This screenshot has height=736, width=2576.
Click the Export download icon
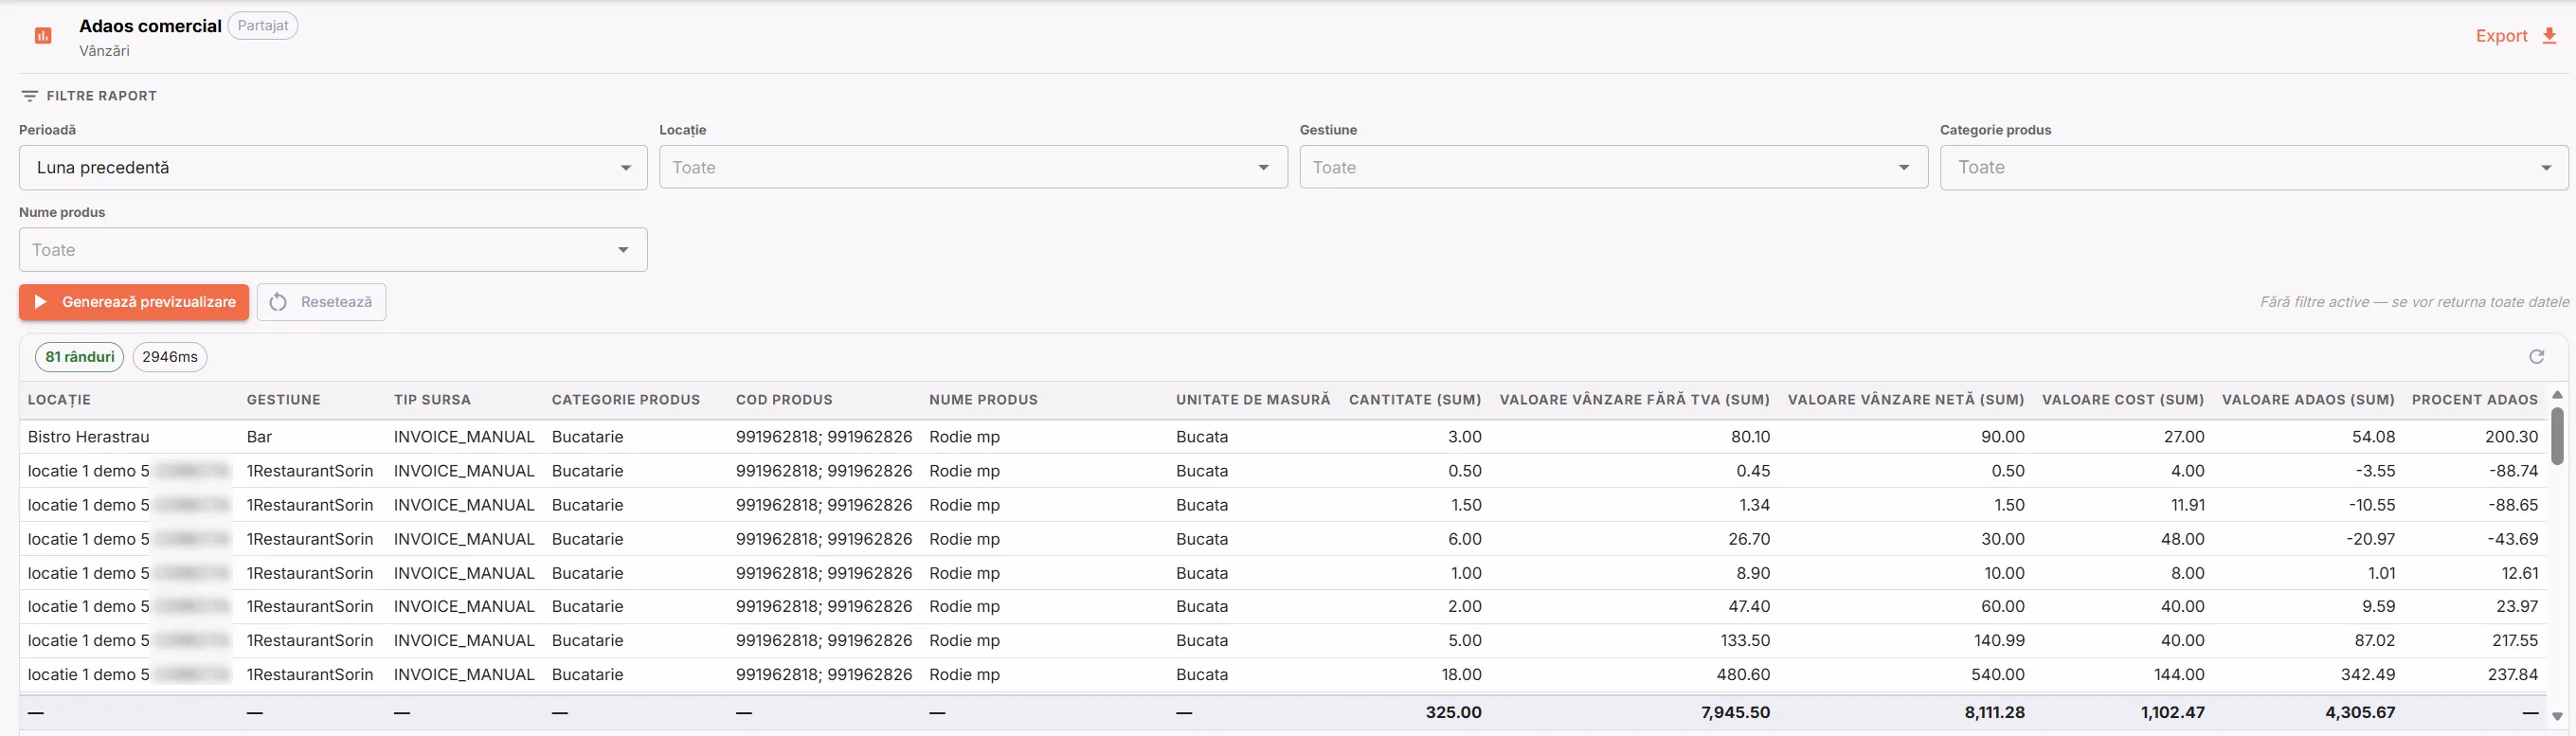[x=2549, y=36]
